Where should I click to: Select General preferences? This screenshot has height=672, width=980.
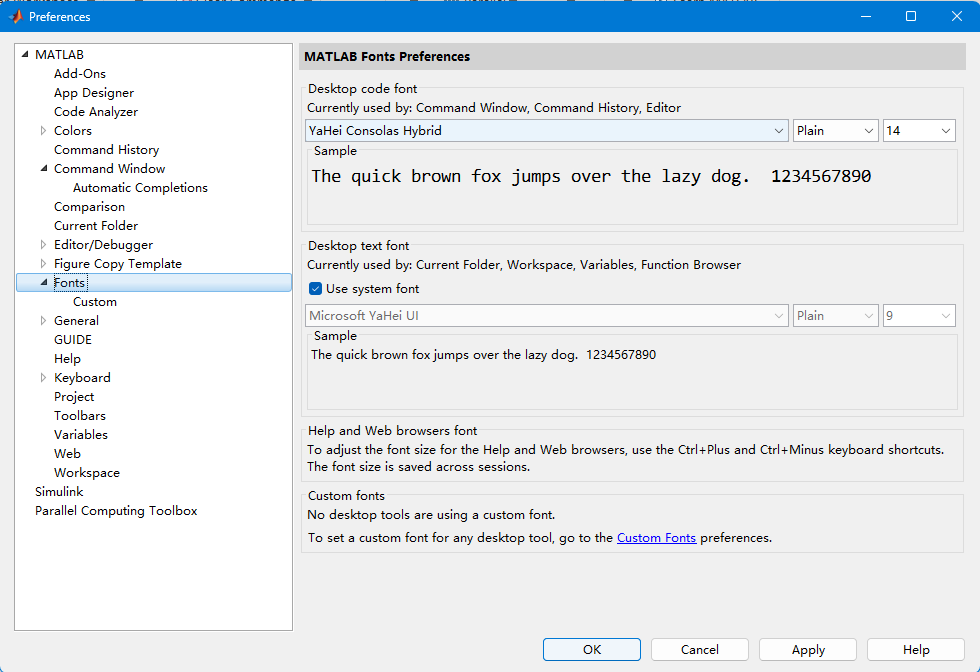click(x=76, y=321)
